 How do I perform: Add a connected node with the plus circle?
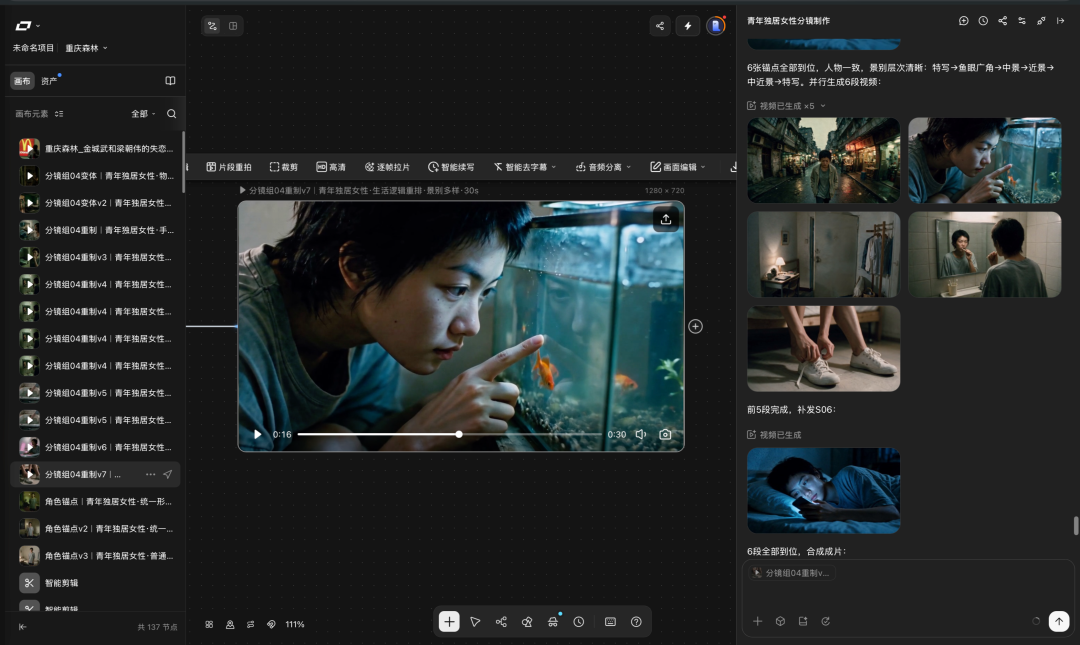coord(696,327)
